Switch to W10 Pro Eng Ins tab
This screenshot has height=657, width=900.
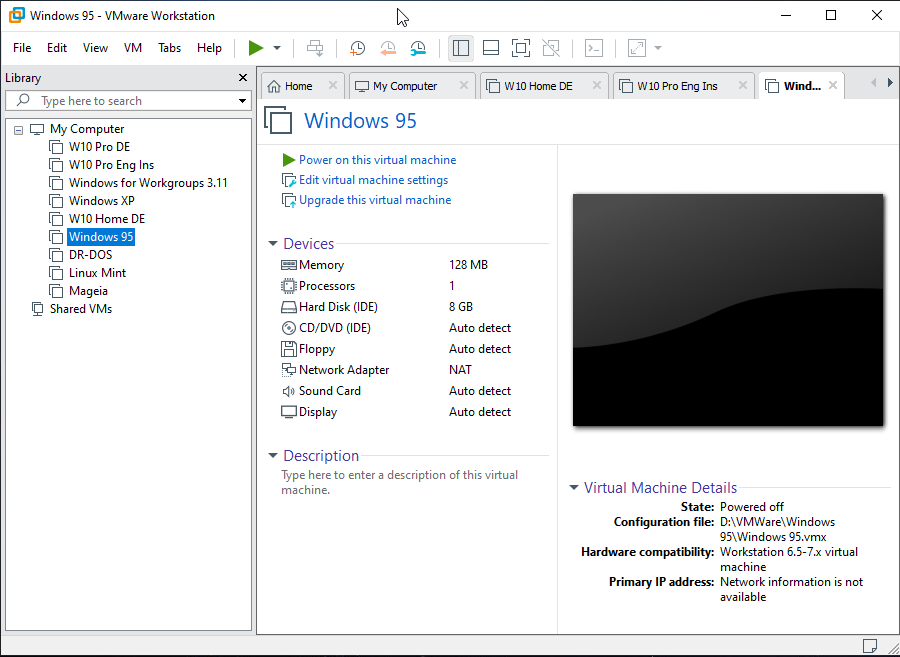pos(677,86)
